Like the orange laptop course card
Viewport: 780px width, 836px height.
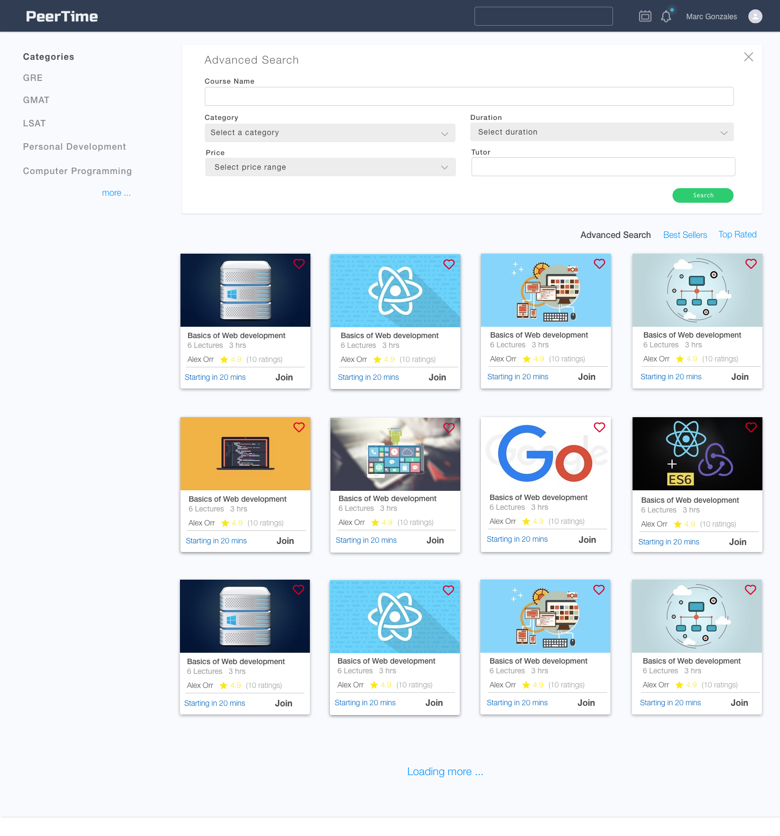299,427
